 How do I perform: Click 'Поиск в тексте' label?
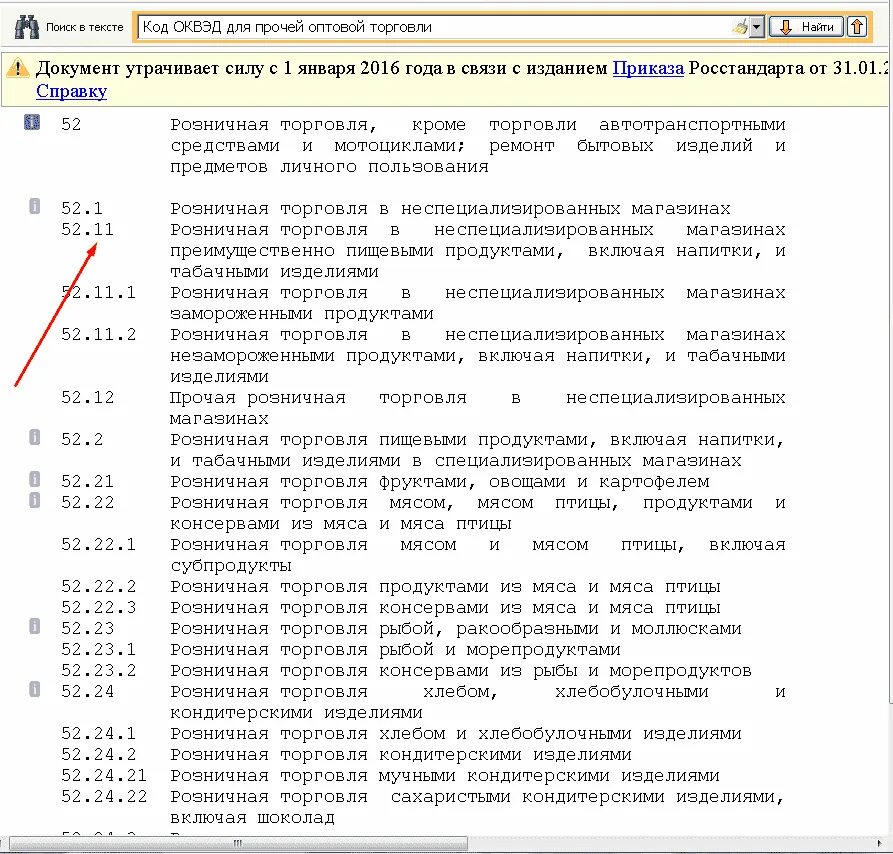[x=84, y=27]
